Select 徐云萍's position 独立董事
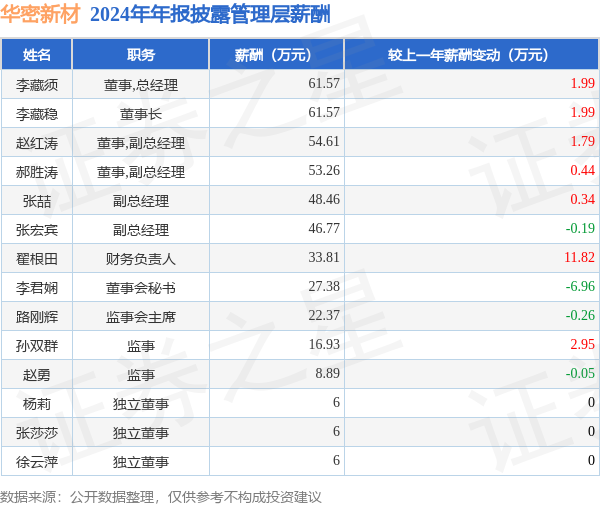Viewport: 600px width, 506px height. [x=141, y=462]
